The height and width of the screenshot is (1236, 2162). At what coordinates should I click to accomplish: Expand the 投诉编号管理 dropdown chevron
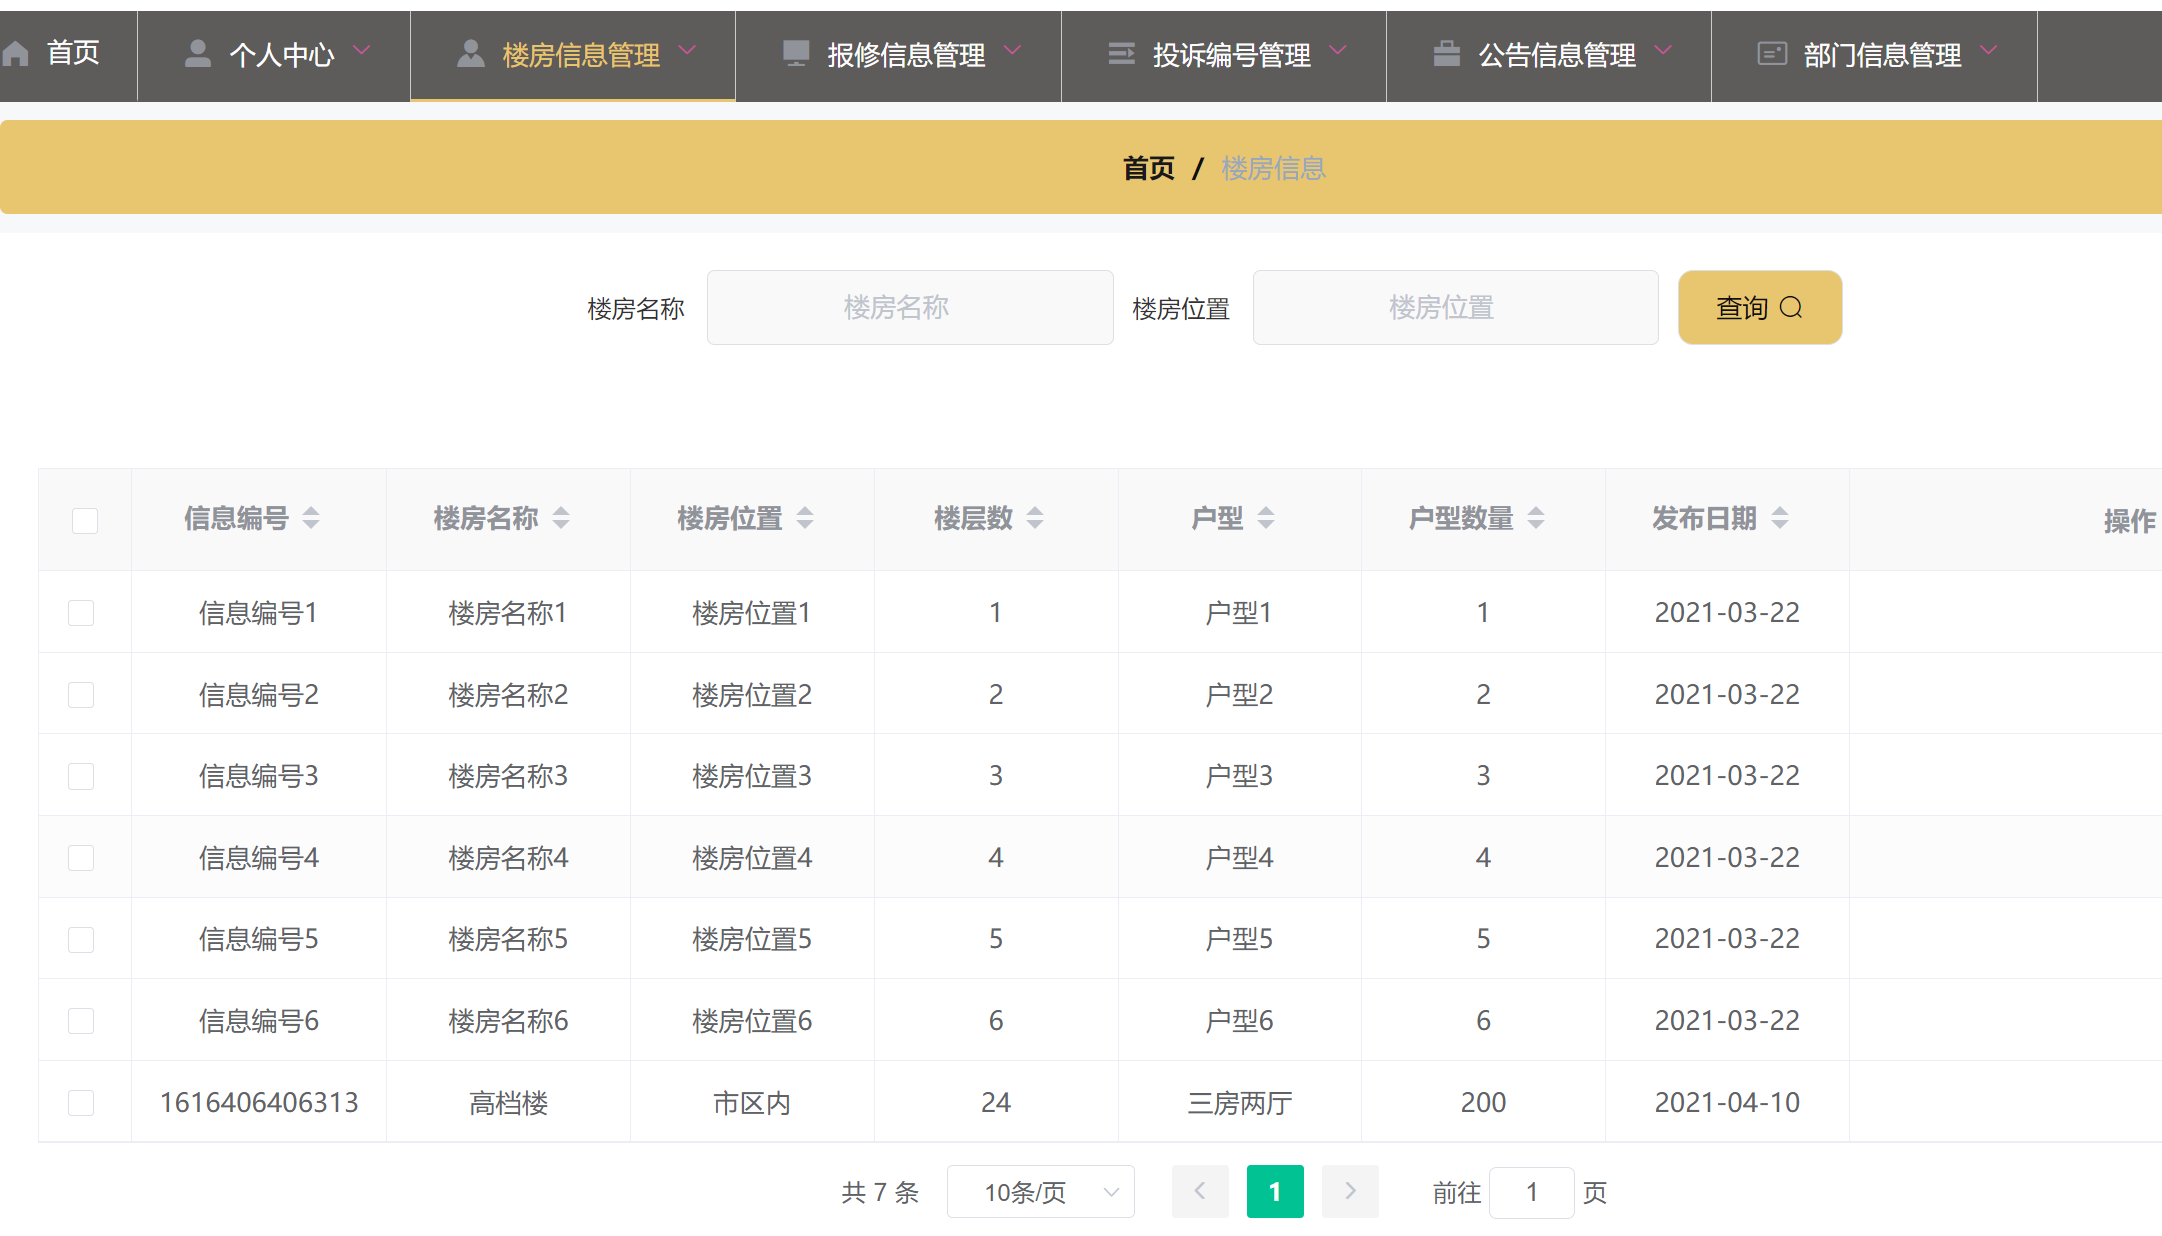click(x=1338, y=50)
